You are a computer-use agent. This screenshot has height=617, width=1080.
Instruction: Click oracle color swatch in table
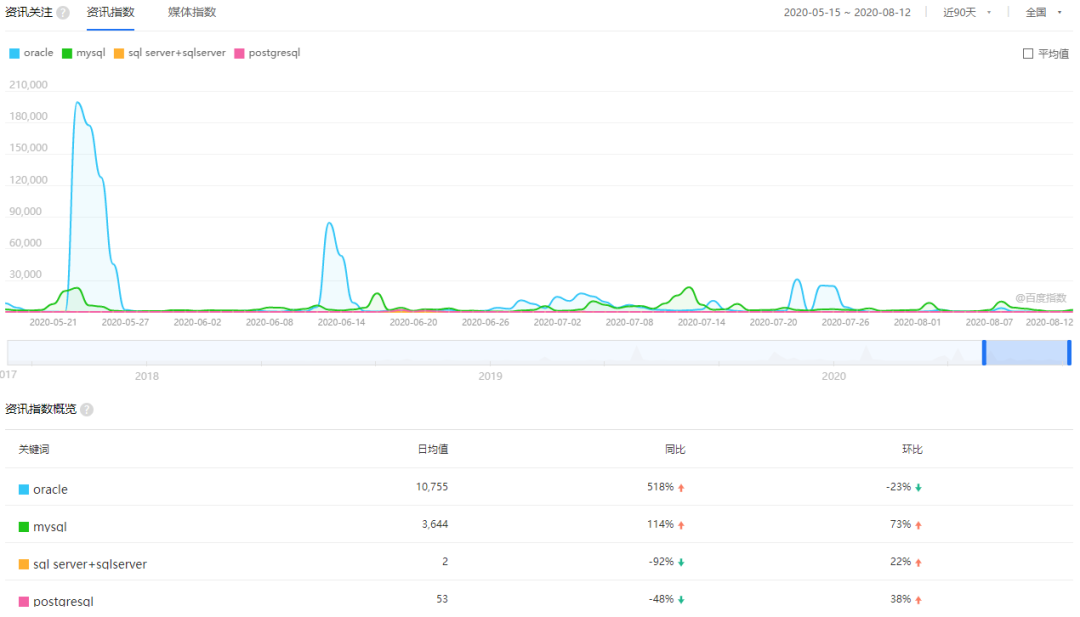coord(23,490)
